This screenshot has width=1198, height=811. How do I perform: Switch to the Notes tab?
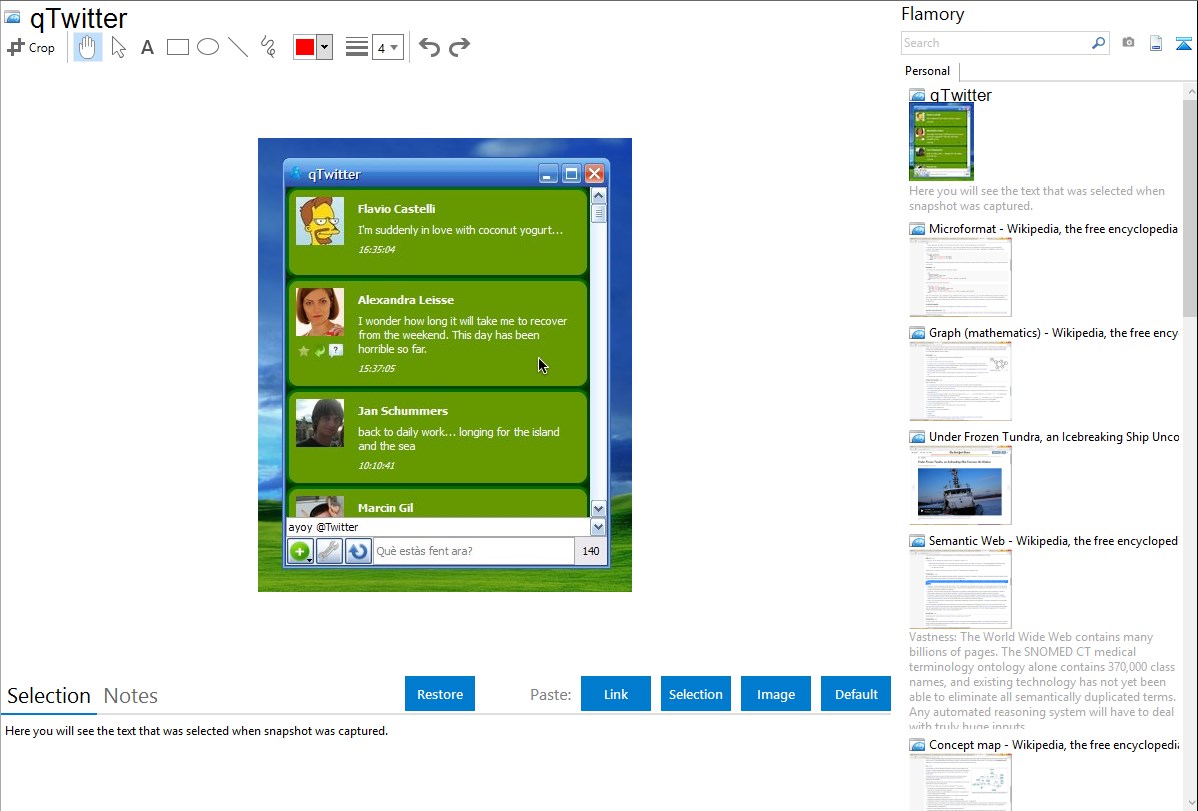(x=130, y=696)
